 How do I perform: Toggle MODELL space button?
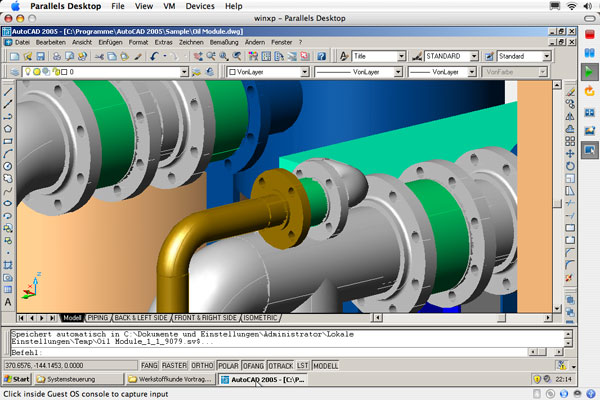click(326, 366)
